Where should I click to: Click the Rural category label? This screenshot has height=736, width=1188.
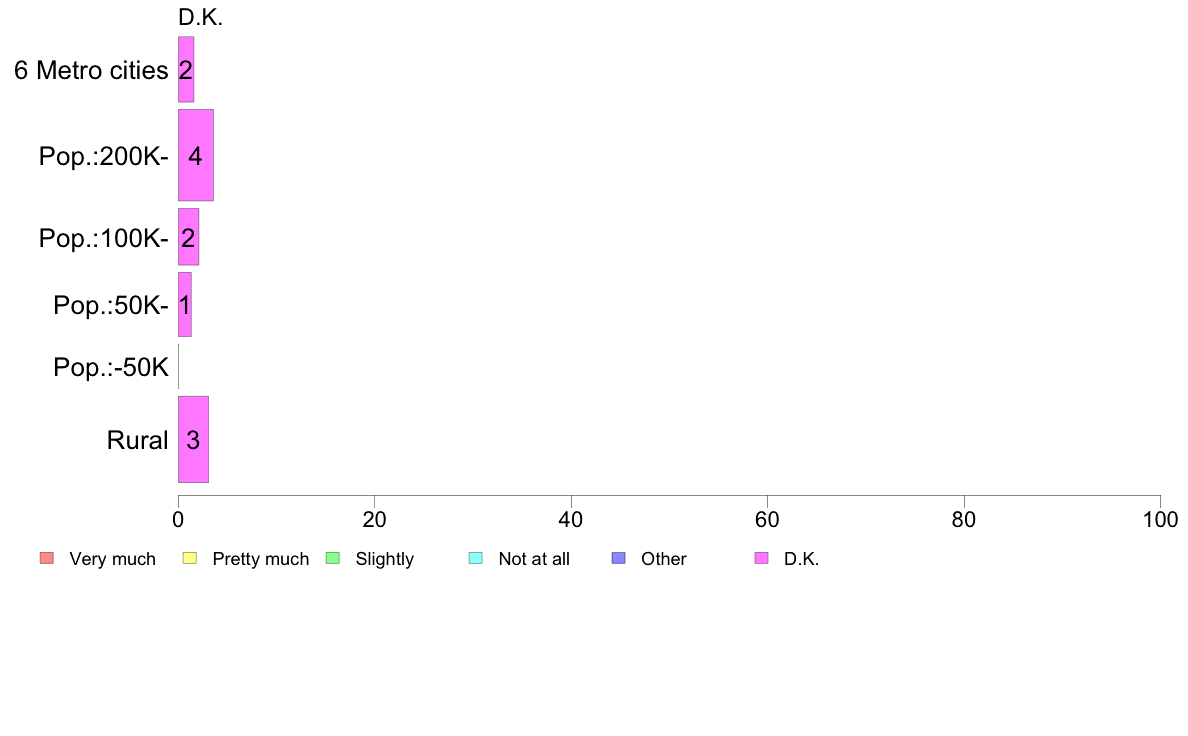coord(137,440)
